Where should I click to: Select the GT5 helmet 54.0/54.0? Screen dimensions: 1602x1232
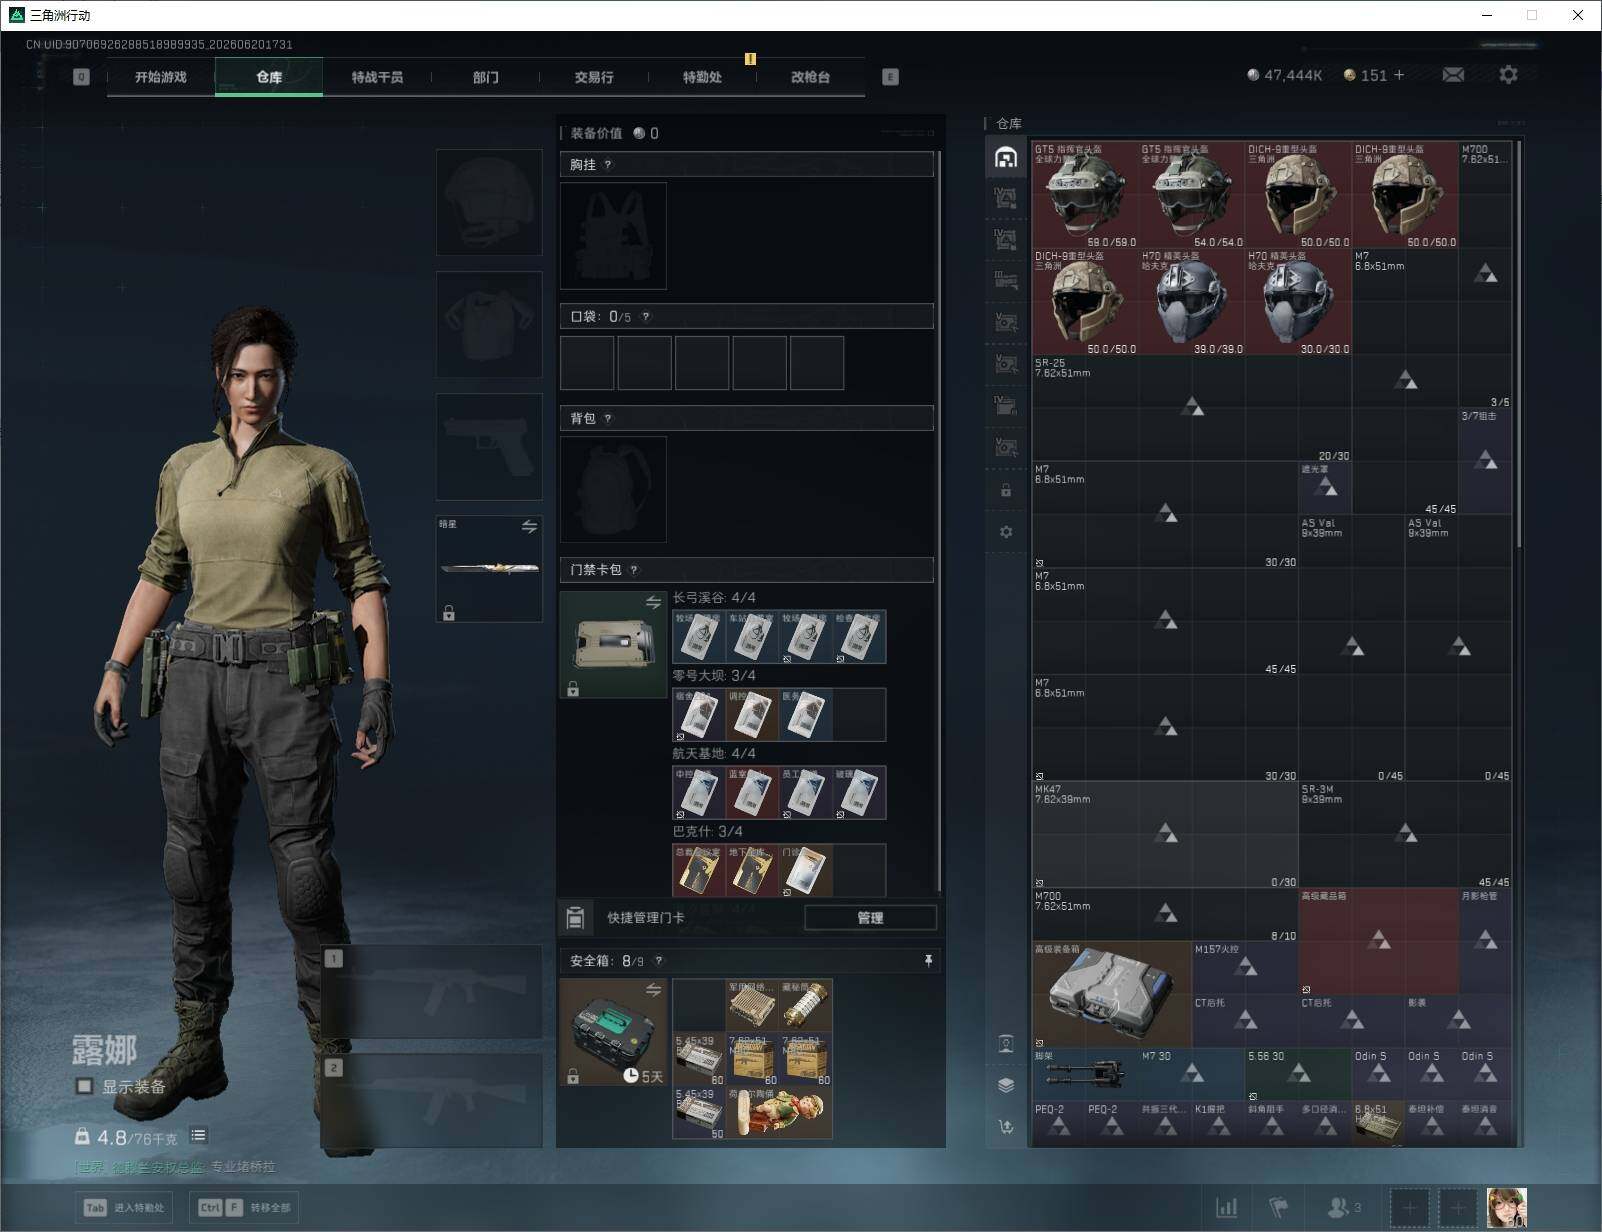[x=1192, y=194]
